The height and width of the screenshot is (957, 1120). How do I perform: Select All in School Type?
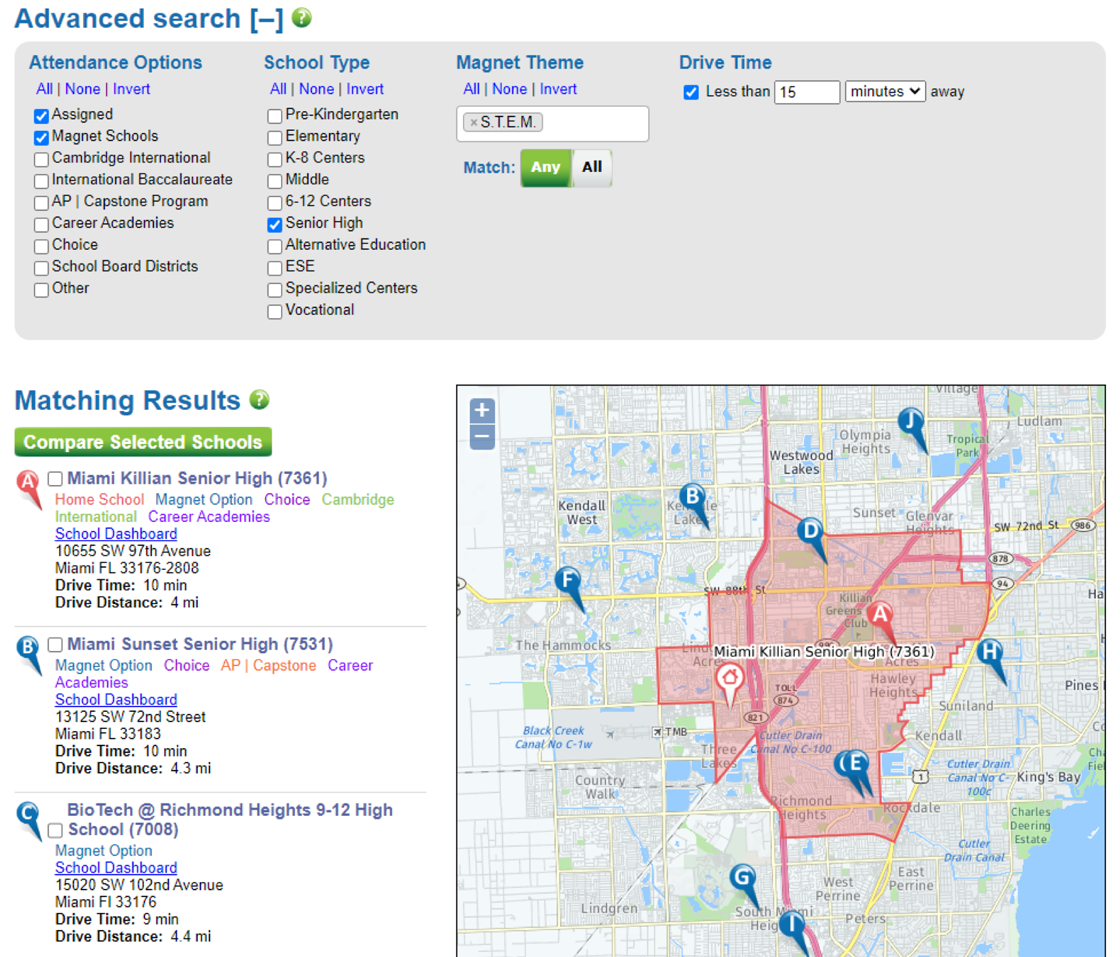point(278,89)
